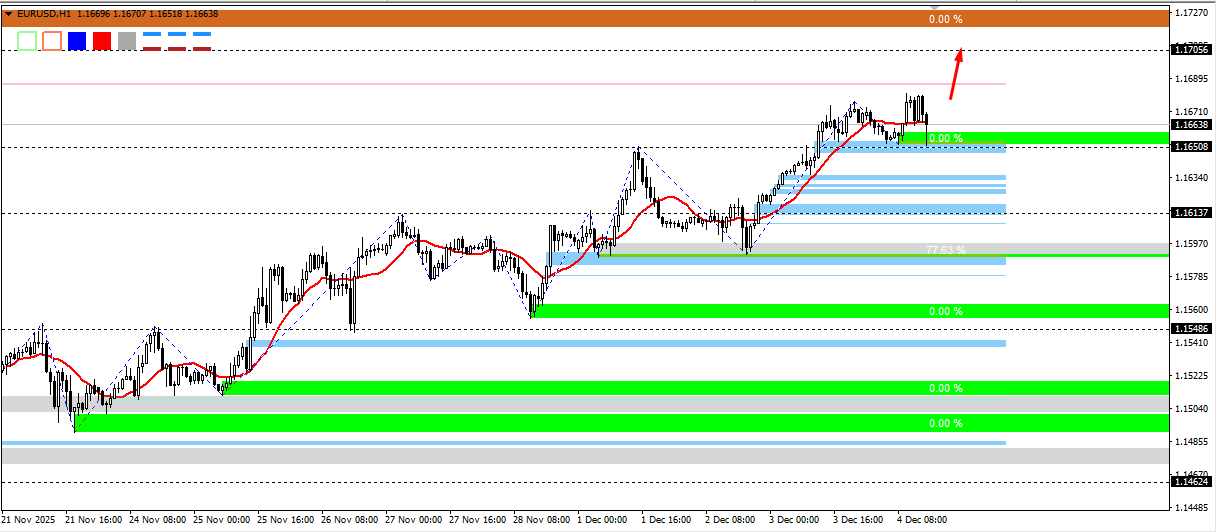Viewport: 1216px width, 532px height.
Task: Click the 2 Dec 08:00 time label
Action: tap(731, 521)
